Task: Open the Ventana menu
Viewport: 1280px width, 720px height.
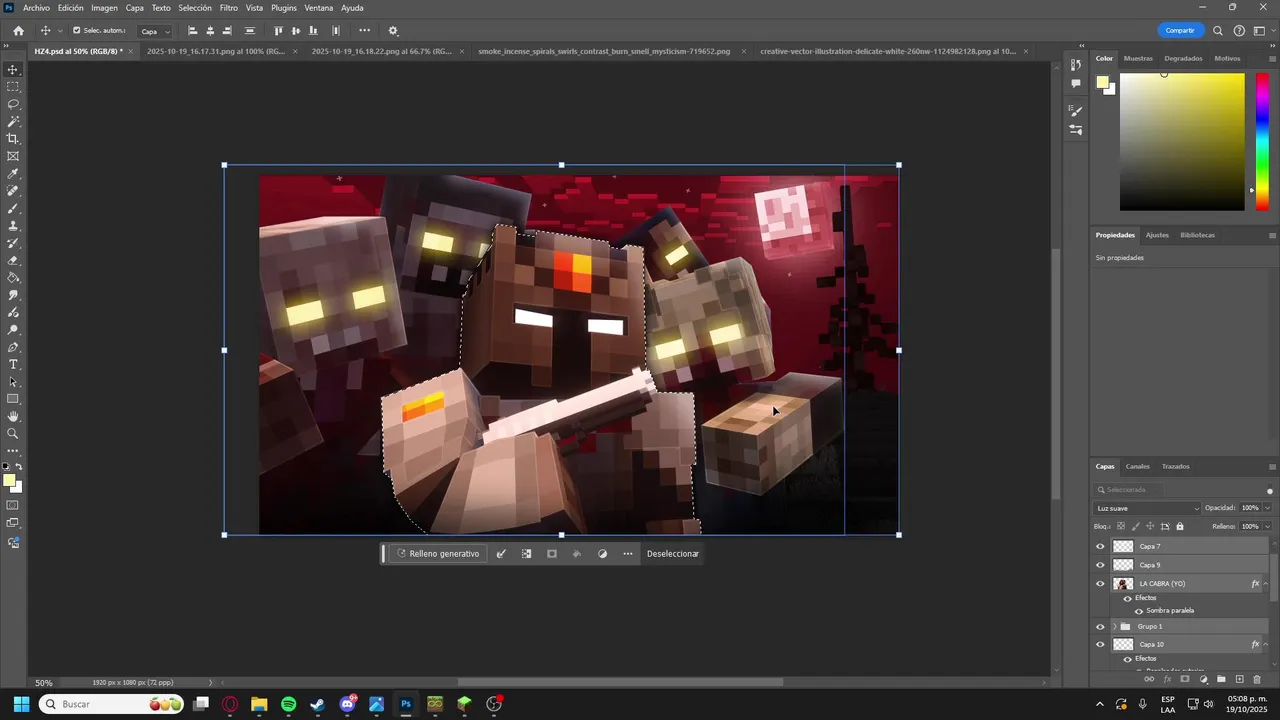Action: click(319, 8)
